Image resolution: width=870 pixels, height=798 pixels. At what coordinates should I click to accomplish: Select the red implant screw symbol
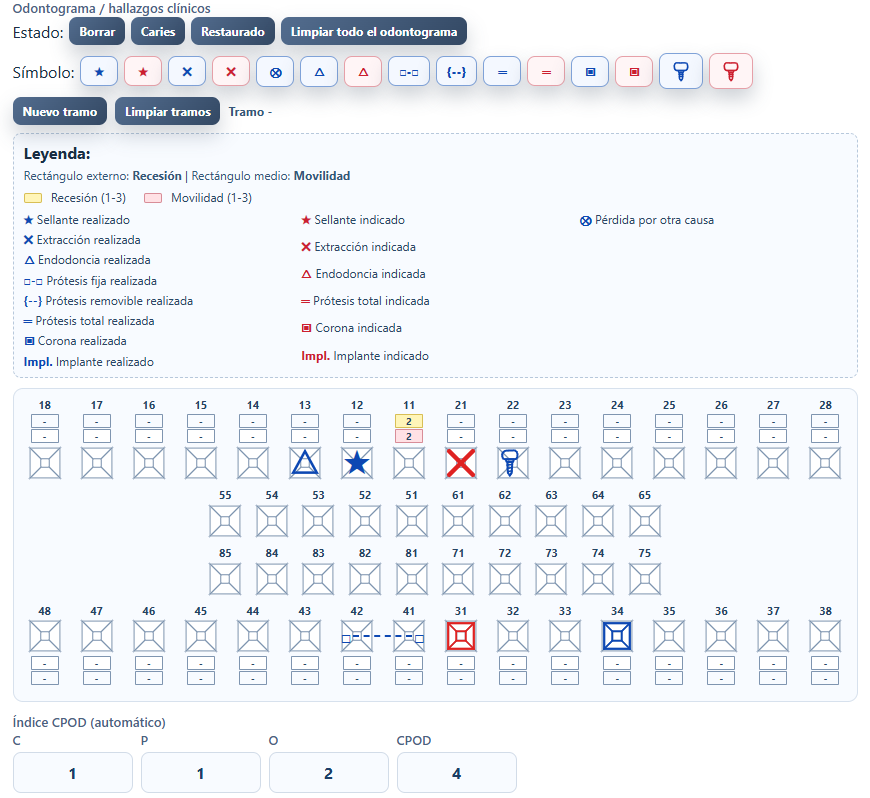coord(731,71)
